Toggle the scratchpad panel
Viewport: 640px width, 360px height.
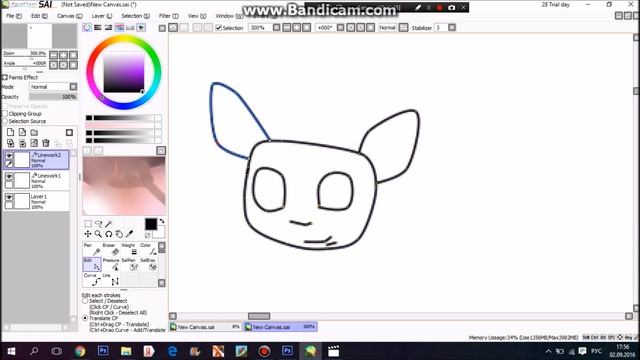point(141,27)
